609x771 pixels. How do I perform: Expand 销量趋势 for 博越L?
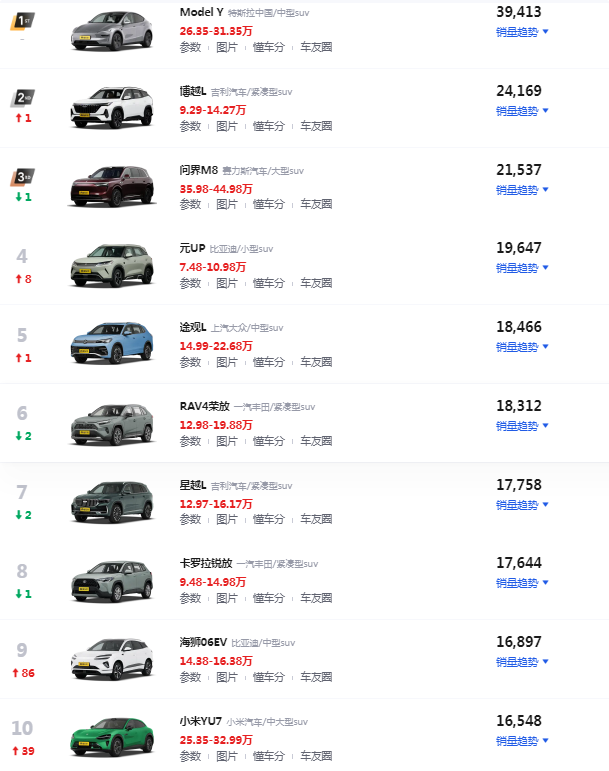(x=522, y=111)
